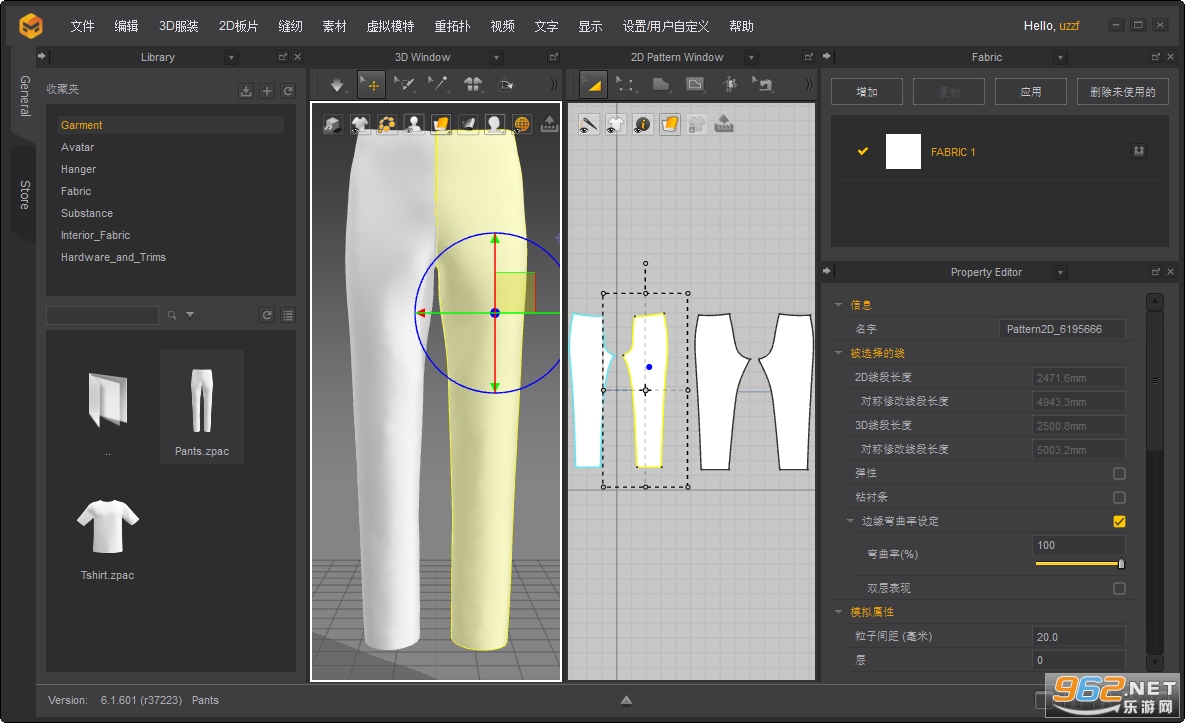The image size is (1185, 723).
Task: Click the 增加 button in Fabric panel
Action: [x=867, y=91]
